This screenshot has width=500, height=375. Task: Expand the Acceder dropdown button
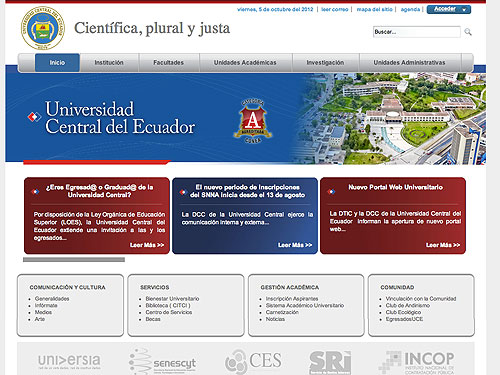pyautogui.click(x=449, y=9)
